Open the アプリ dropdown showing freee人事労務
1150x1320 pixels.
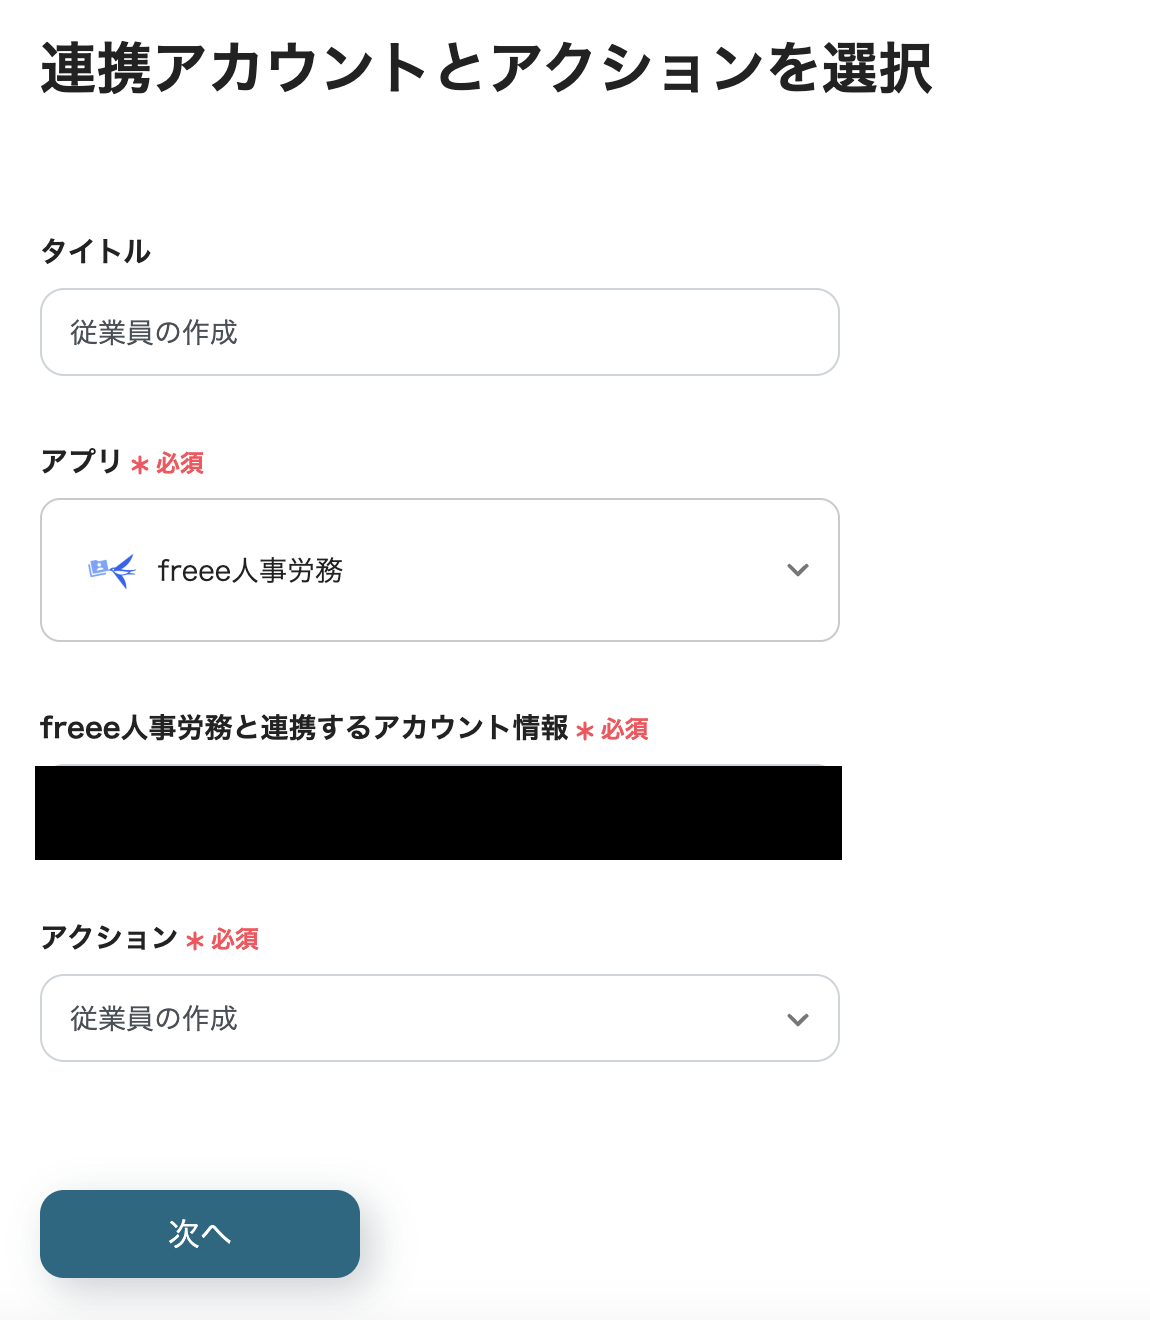point(440,570)
